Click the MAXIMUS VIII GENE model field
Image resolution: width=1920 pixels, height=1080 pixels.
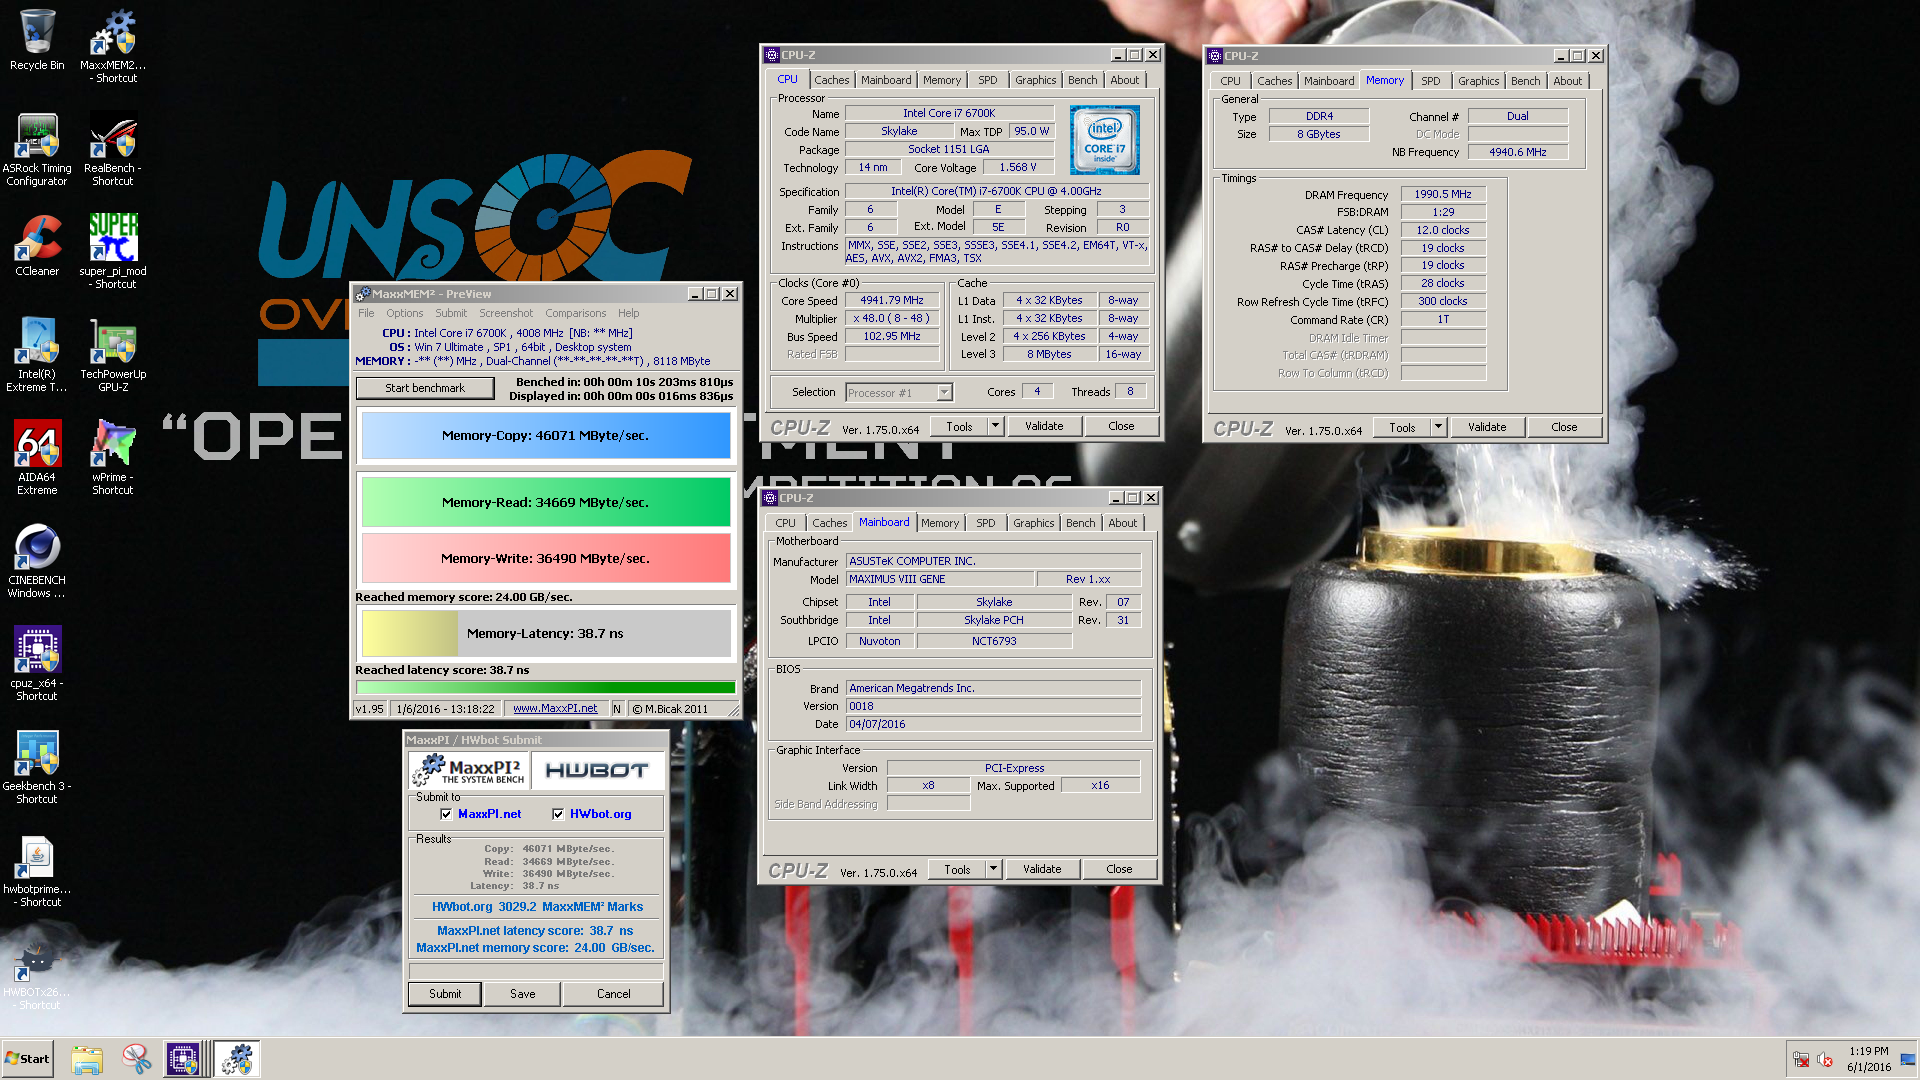pos(939,579)
